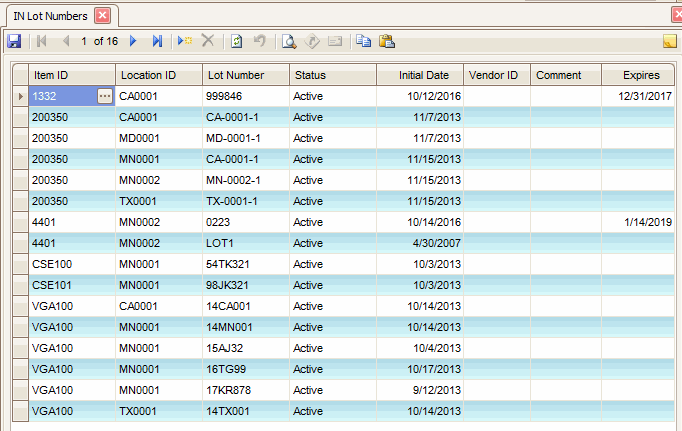Click the delete X toolbar icon
Screen dimensions: 682x431
click(x=208, y=41)
